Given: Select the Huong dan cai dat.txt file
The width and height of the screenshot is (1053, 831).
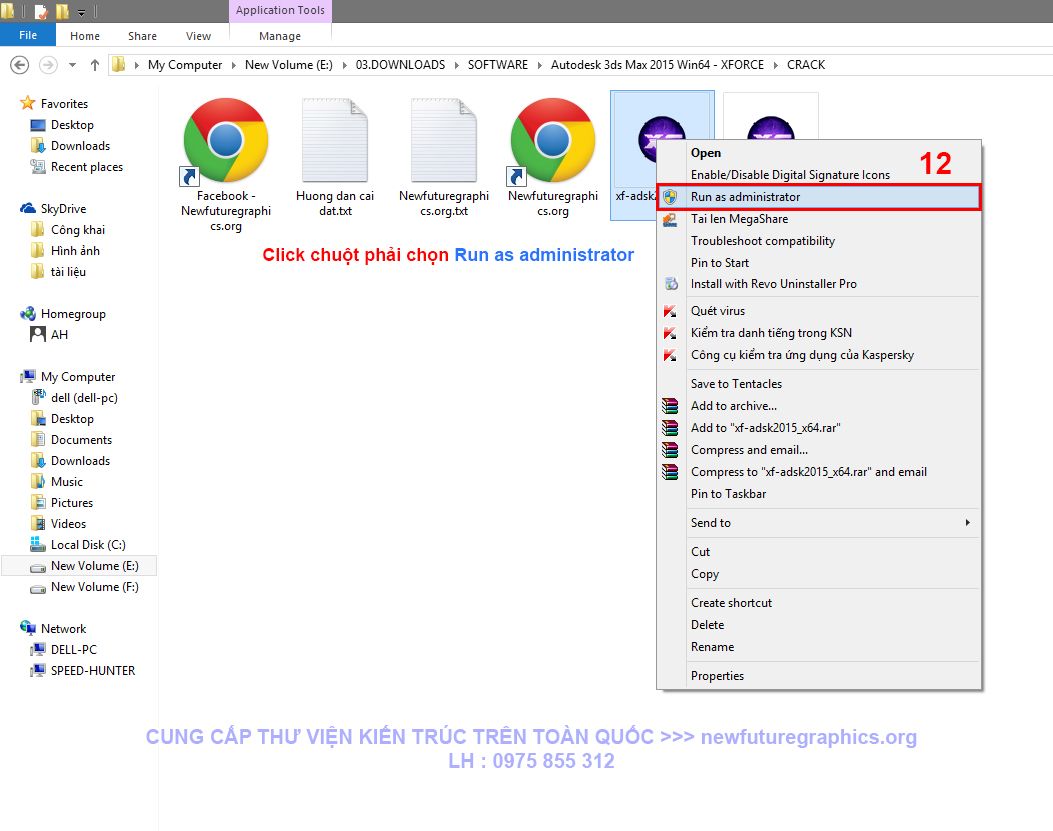Looking at the screenshot, I should 335,157.
